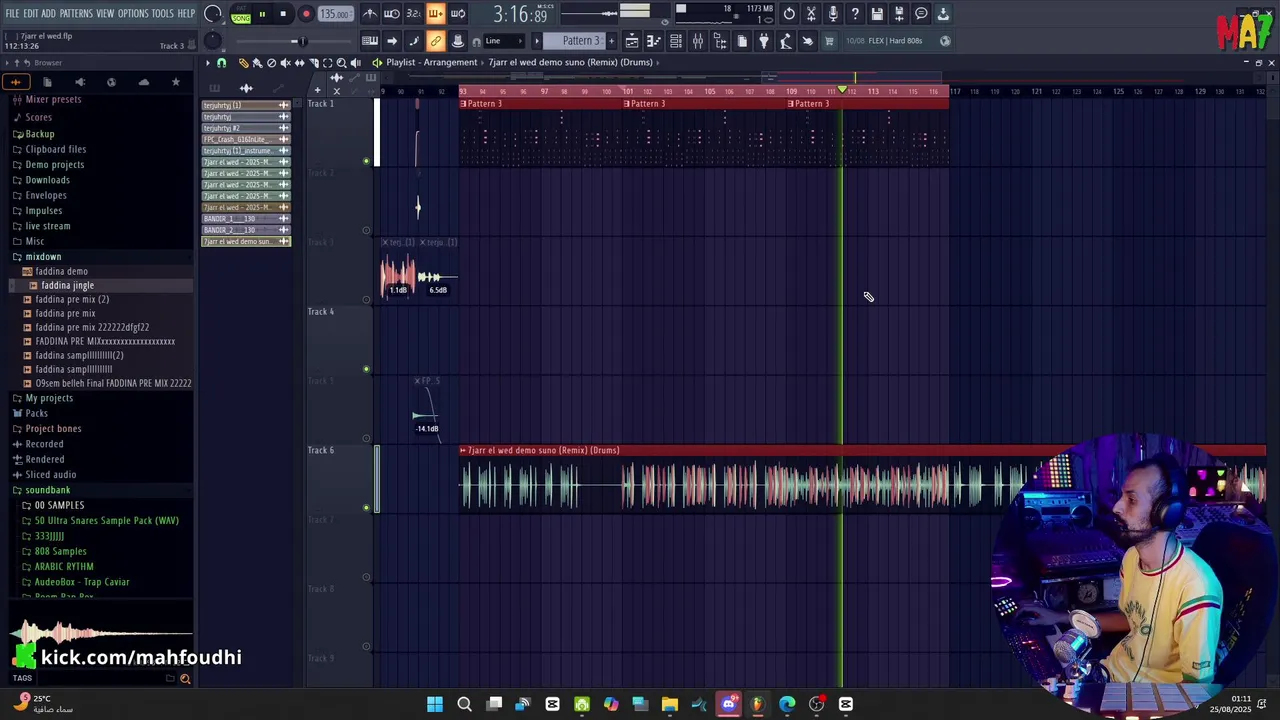Select the Track 6 drums audio clip title
The width and height of the screenshot is (1280, 720).
click(x=543, y=450)
